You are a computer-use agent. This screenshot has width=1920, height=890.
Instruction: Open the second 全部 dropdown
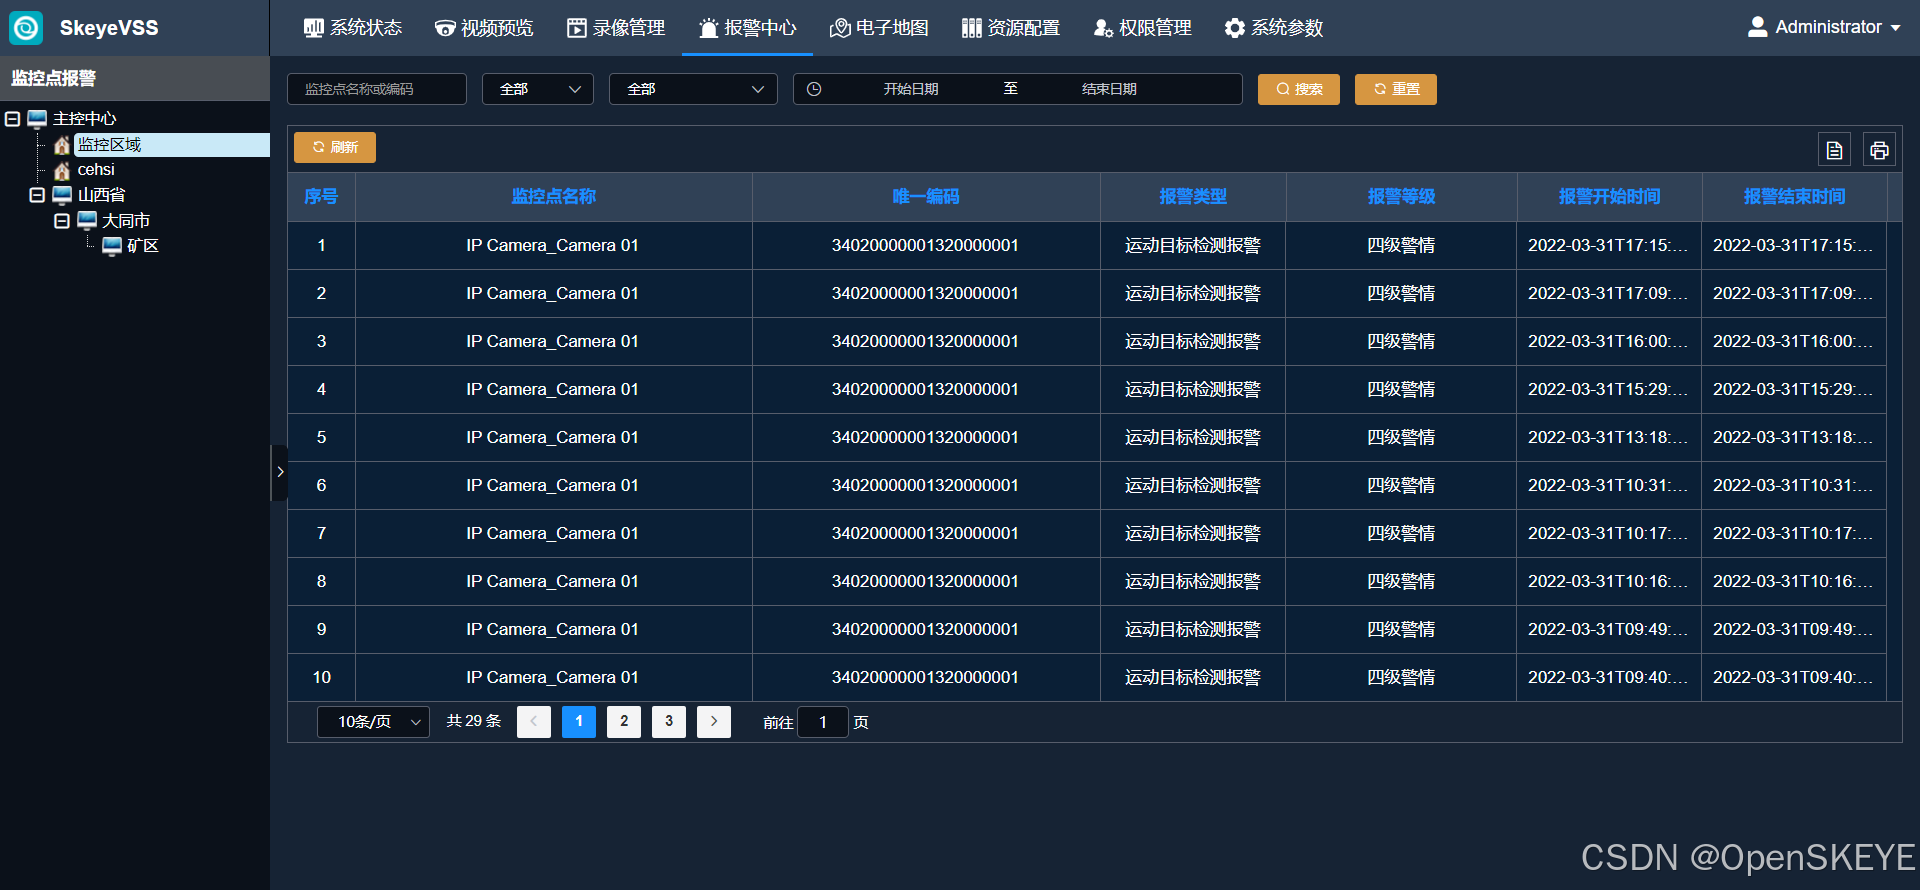693,89
